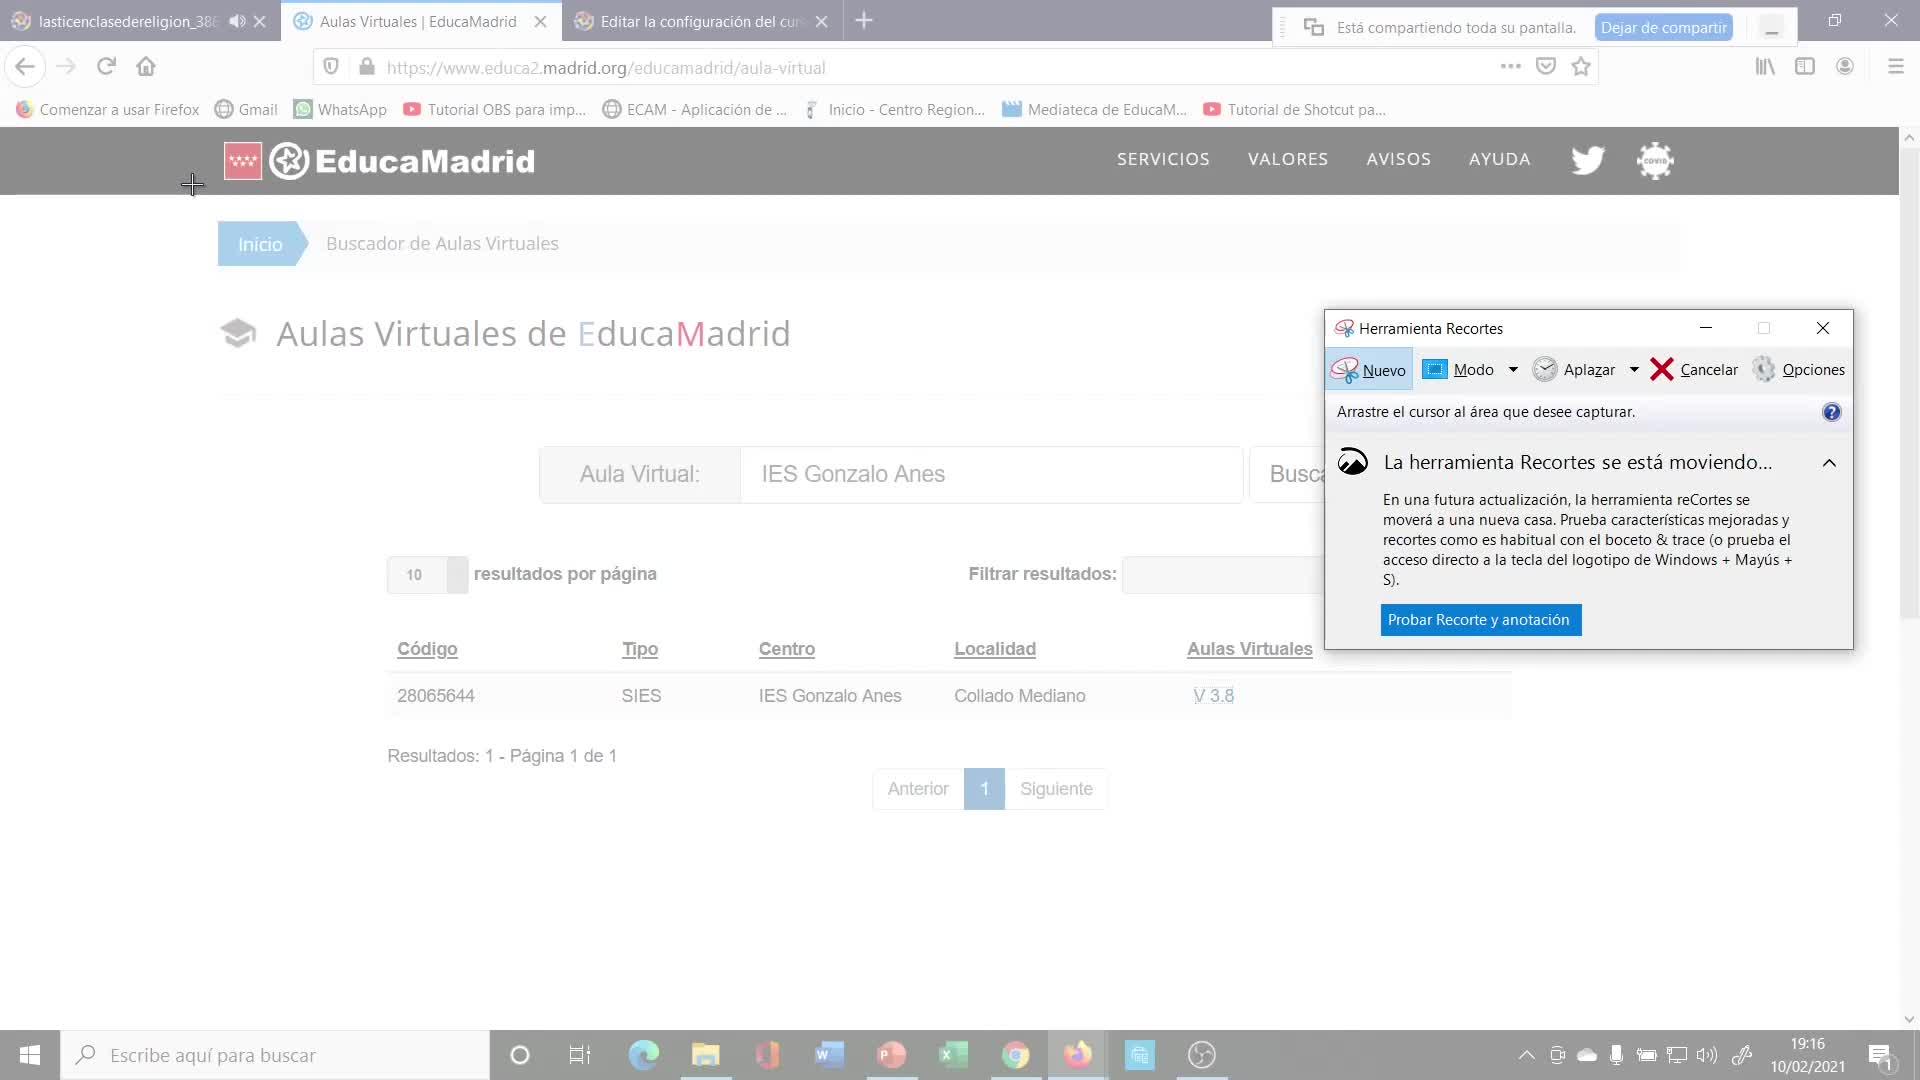1920x1080 pixels.
Task: Click the Firefox home button
Action: (146, 67)
